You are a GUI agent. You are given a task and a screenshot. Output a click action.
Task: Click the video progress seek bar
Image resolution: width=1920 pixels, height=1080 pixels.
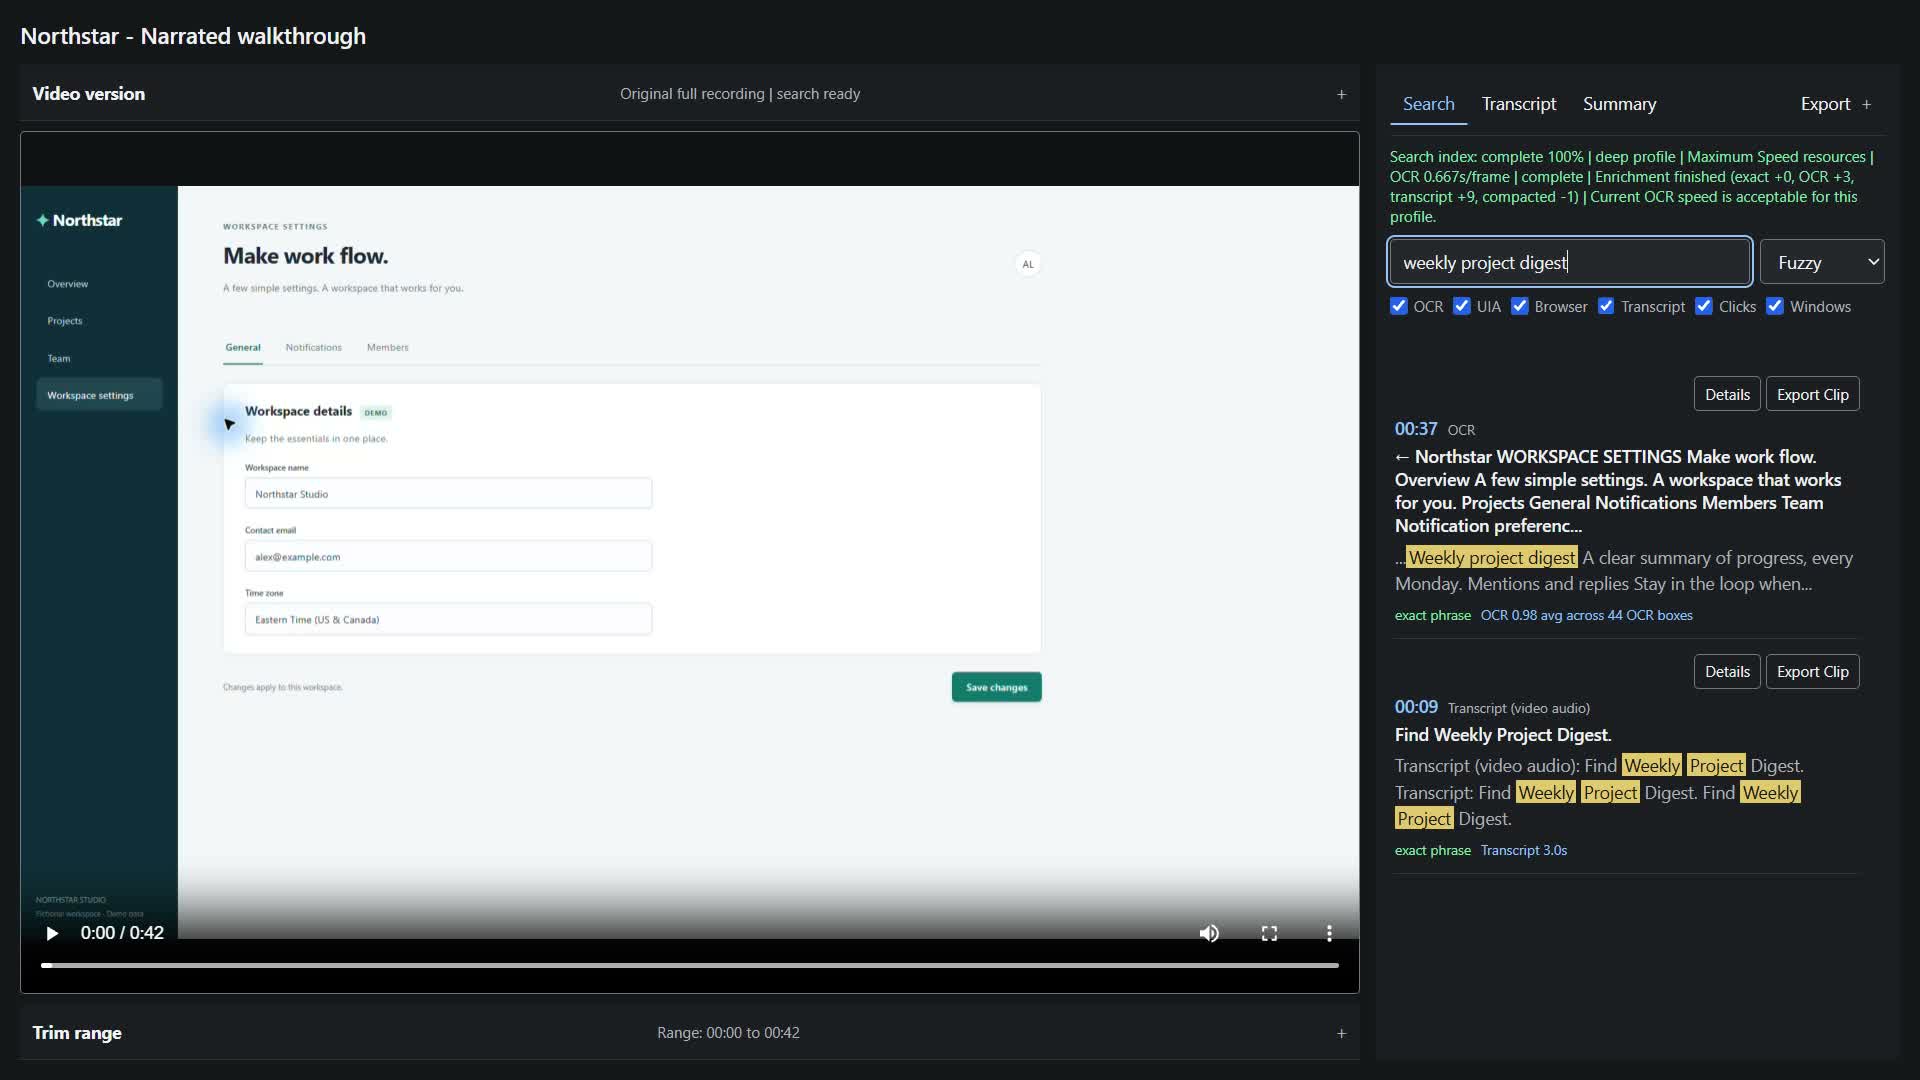pyautogui.click(x=689, y=965)
